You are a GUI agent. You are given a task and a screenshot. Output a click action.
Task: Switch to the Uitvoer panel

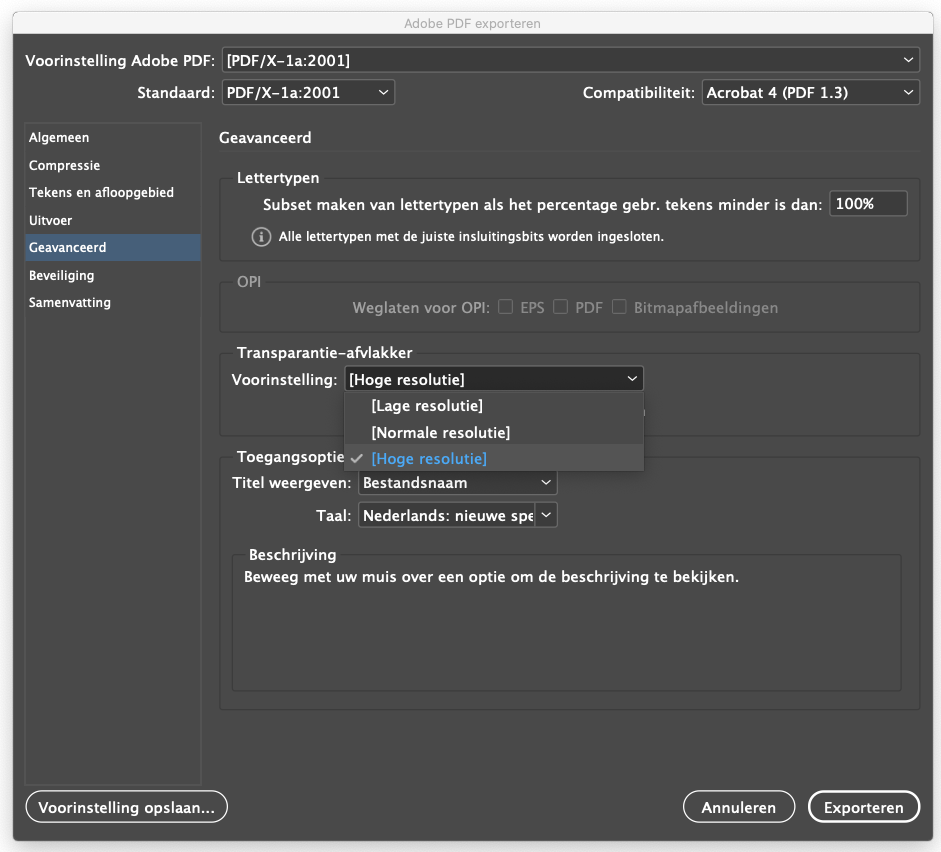click(113, 220)
